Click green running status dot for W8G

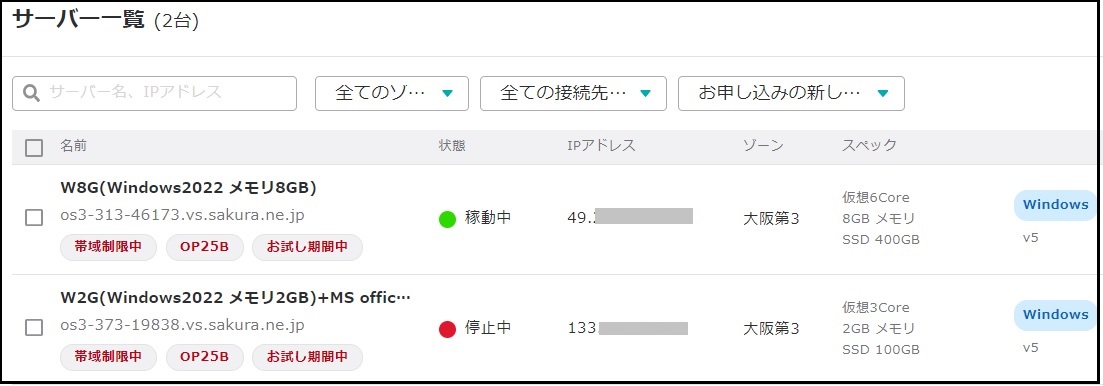447,219
